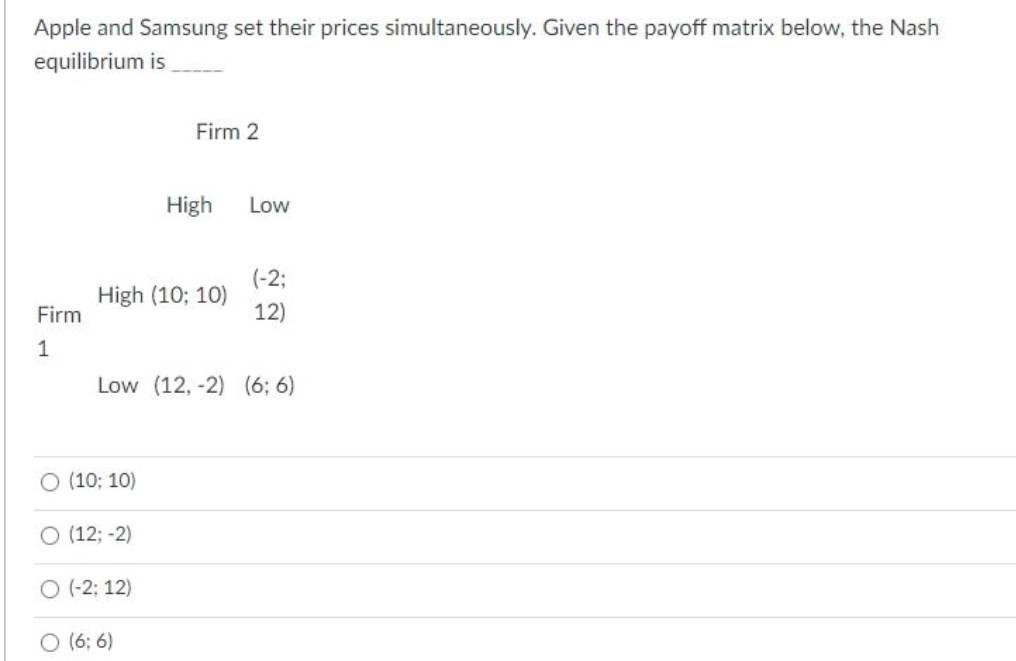
Task: Mark the second answer option as selected
Action: [49, 535]
